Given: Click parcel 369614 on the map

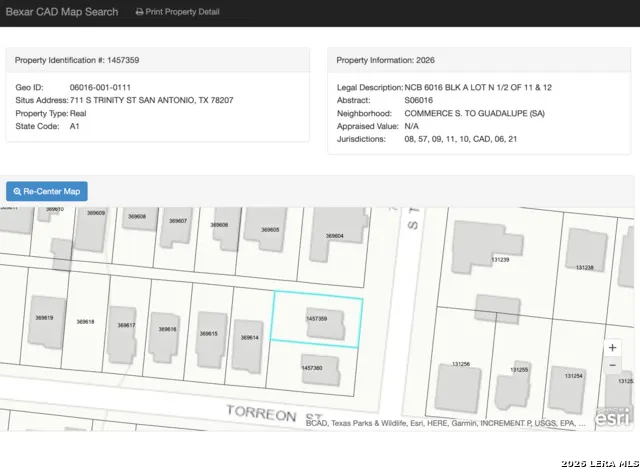Looking at the screenshot, I should 250,338.
